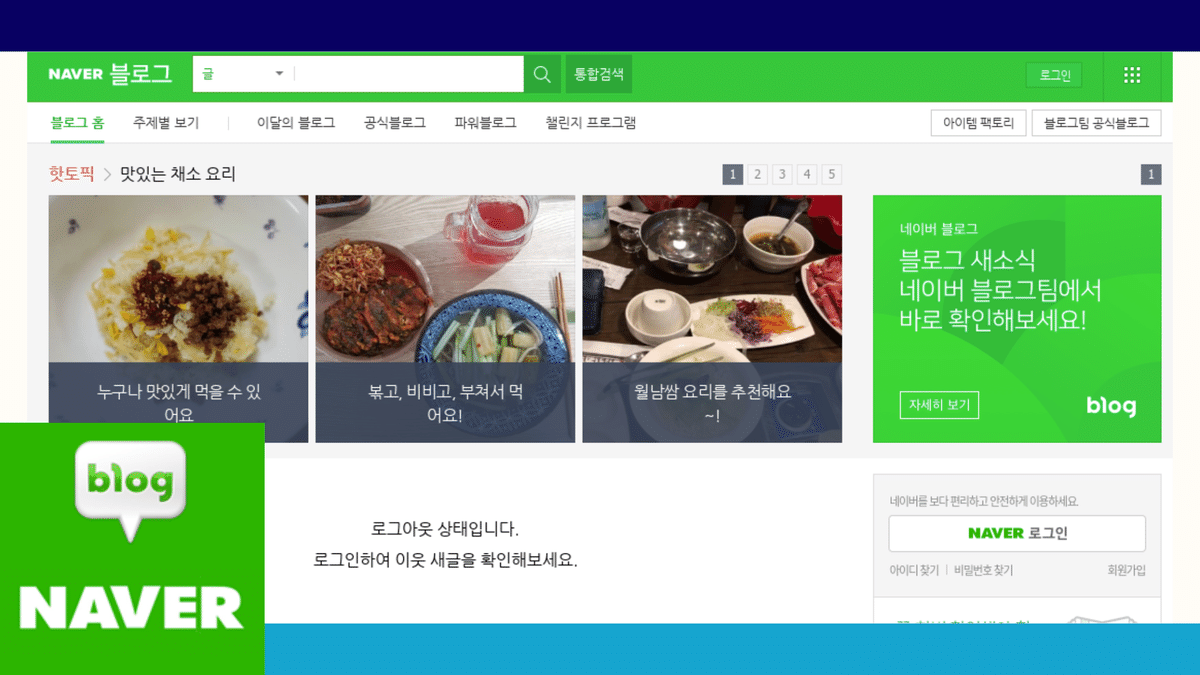Switch to 파워블로그 tab
Screen dimensions: 1200x675
coord(485,123)
